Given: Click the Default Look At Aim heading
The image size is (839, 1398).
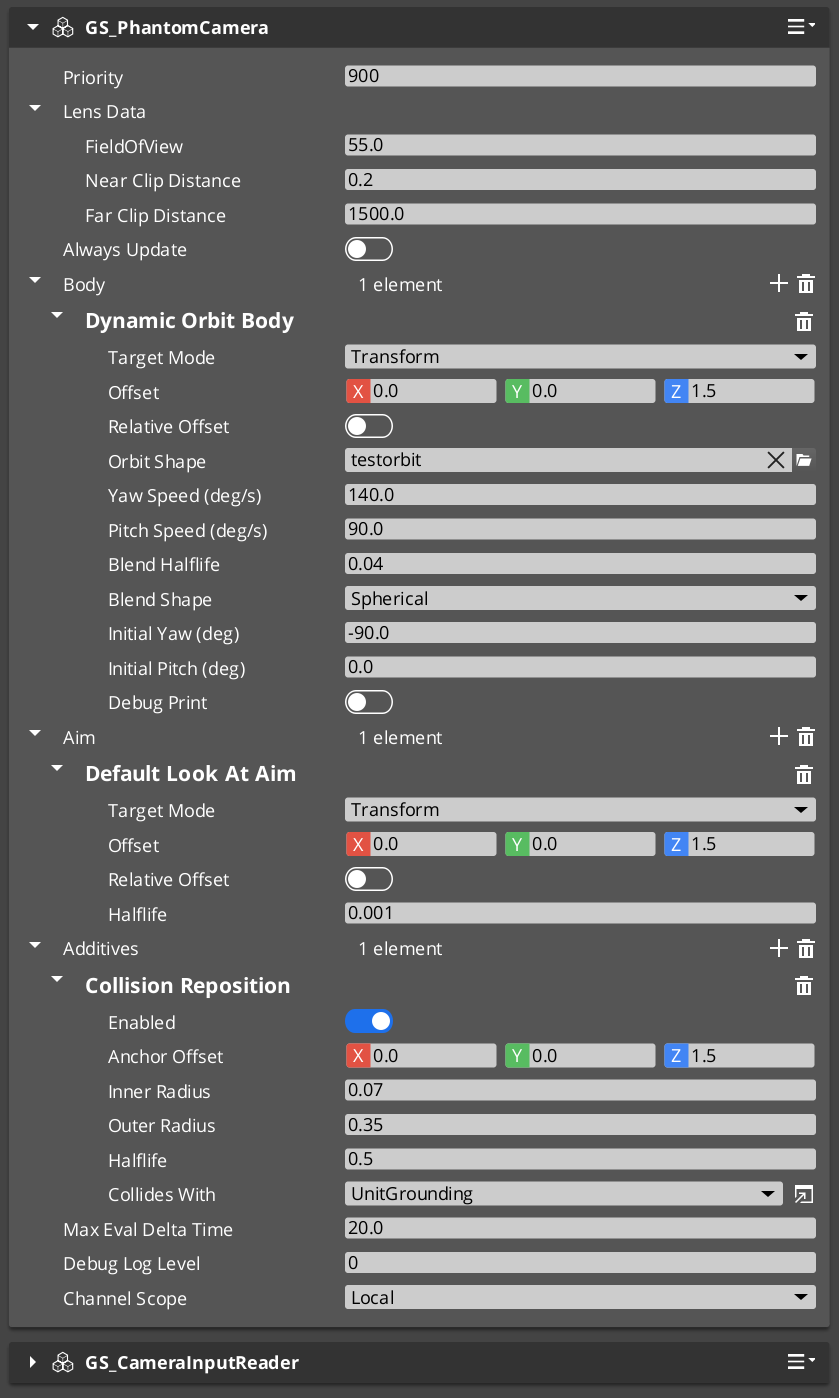Looking at the screenshot, I should 191,774.
